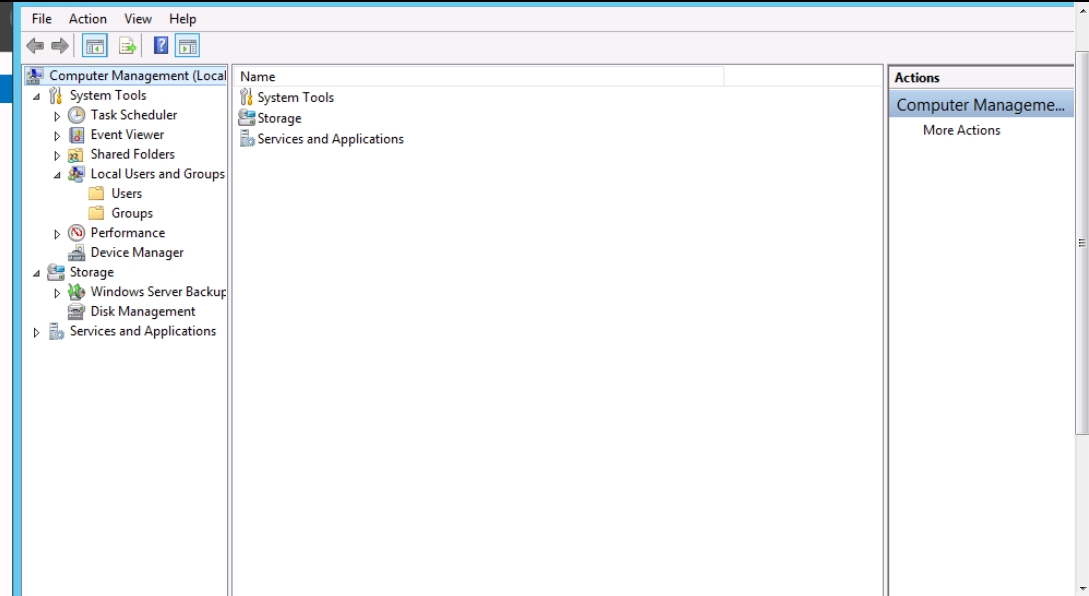
Task: Expand Services and Applications tree node
Action: point(36,333)
